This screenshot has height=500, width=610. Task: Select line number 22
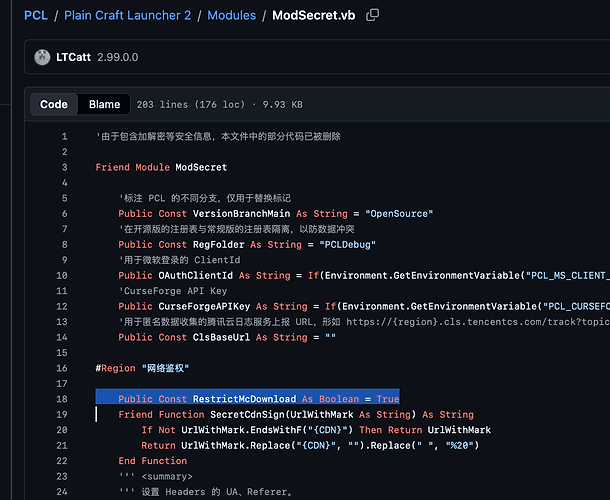point(61,461)
